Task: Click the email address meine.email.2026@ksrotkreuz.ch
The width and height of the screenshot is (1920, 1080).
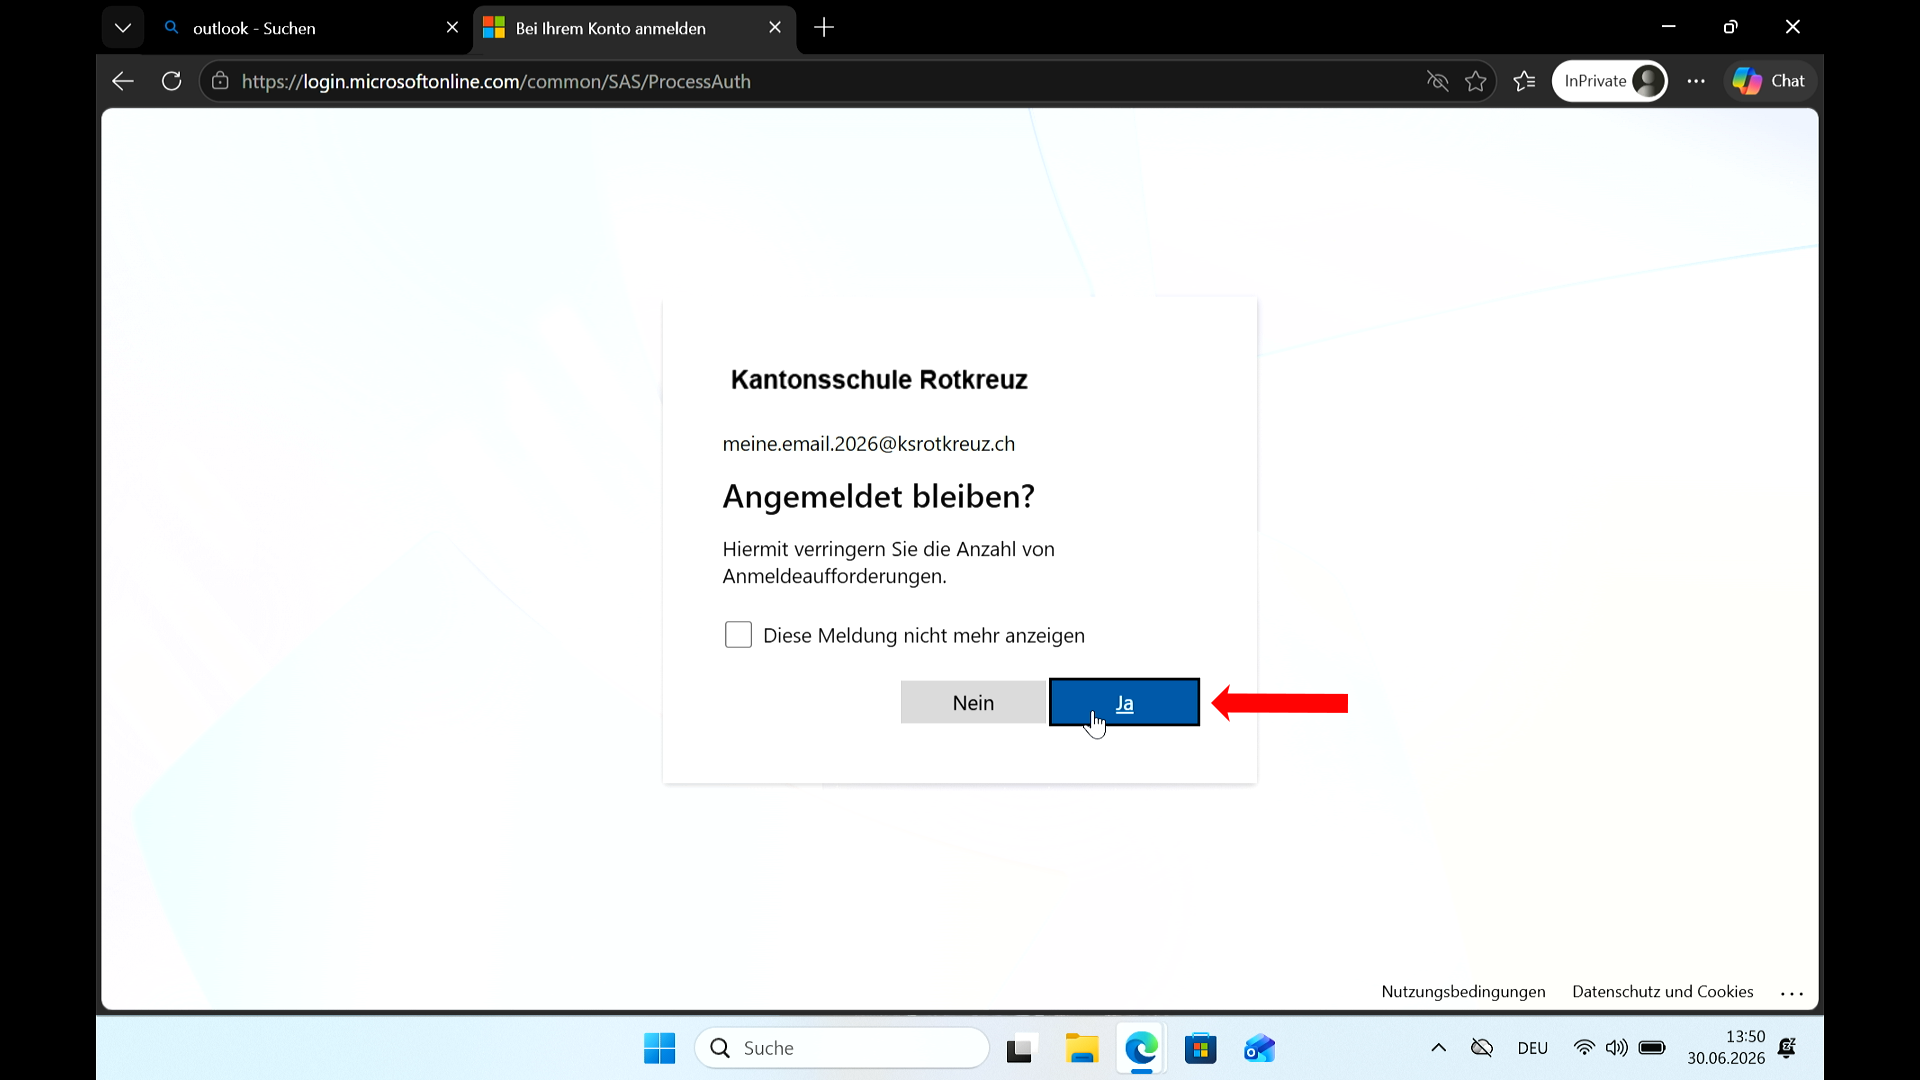Action: (869, 444)
